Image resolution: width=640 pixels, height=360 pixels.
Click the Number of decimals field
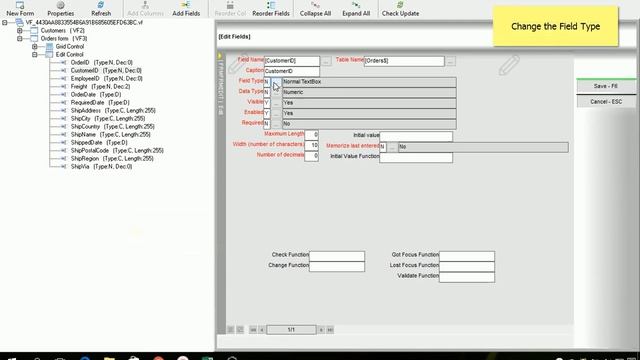[x=311, y=156]
